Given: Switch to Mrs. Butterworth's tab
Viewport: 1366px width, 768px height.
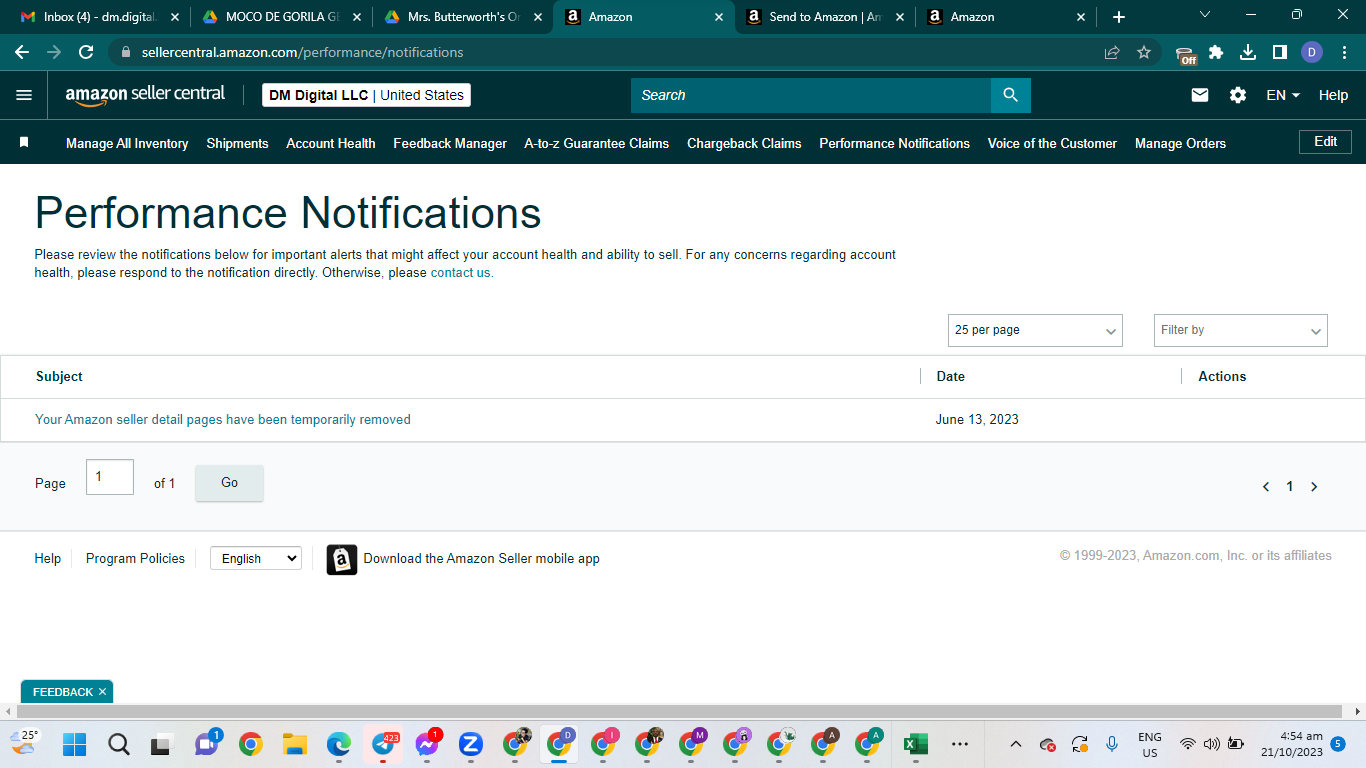Looking at the screenshot, I should tap(463, 17).
